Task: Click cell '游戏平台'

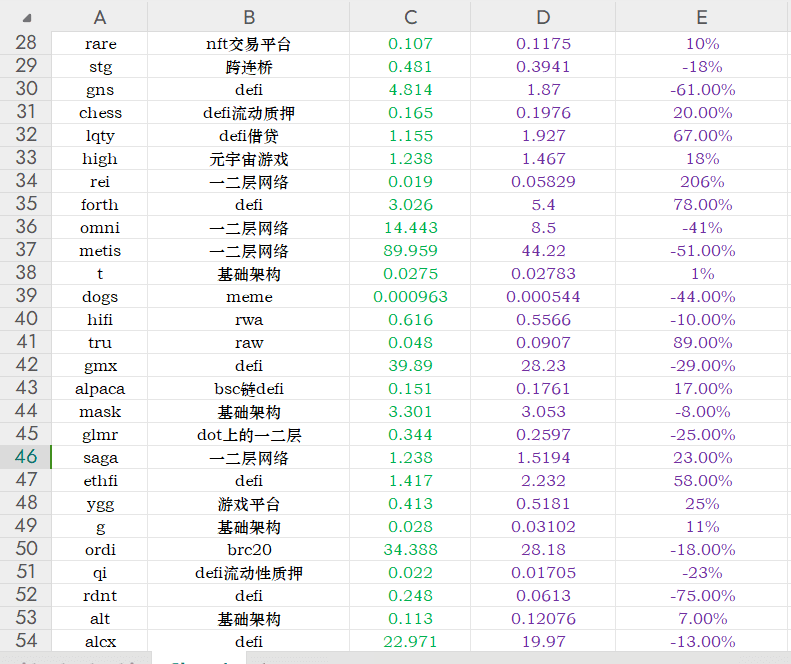Action: coord(248,504)
